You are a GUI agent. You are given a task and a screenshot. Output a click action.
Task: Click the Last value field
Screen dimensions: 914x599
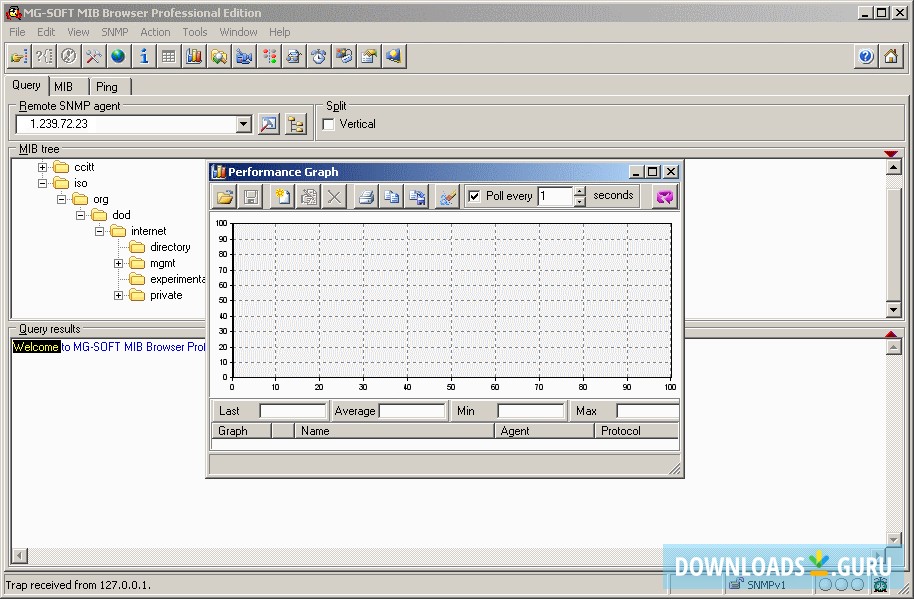pos(293,411)
